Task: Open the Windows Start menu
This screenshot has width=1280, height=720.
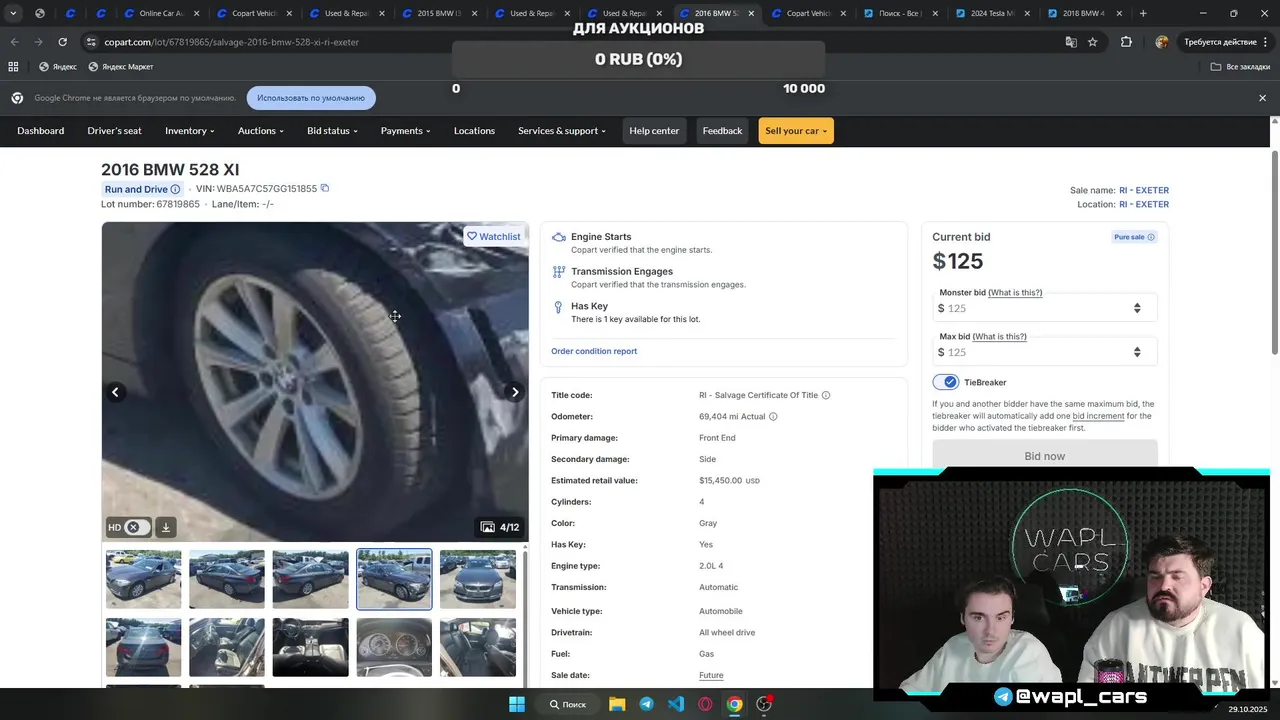Action: [x=517, y=704]
